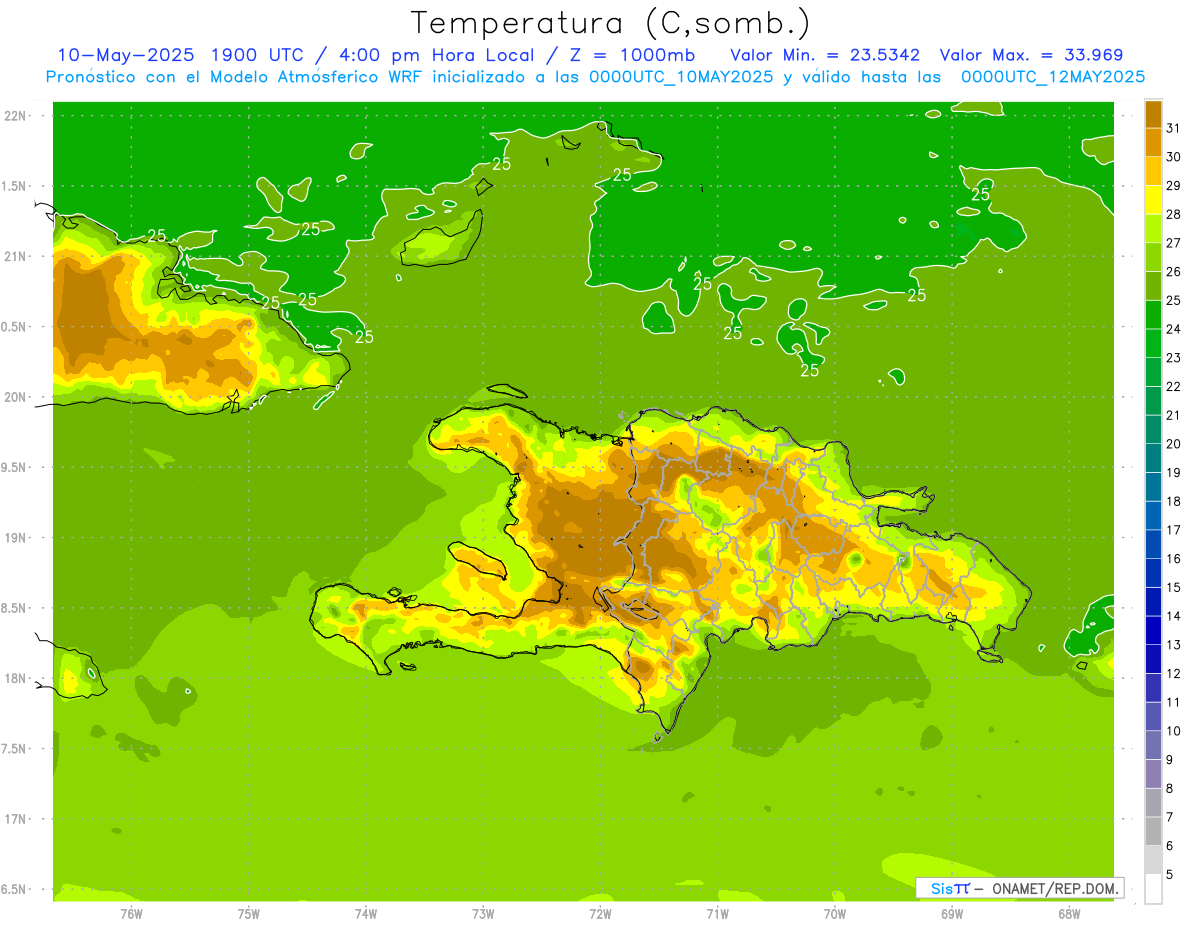Image resolution: width=1200 pixels, height=927 pixels.
Task: Pick the orange legend swatch between 30 and 31
Action: point(1153,142)
